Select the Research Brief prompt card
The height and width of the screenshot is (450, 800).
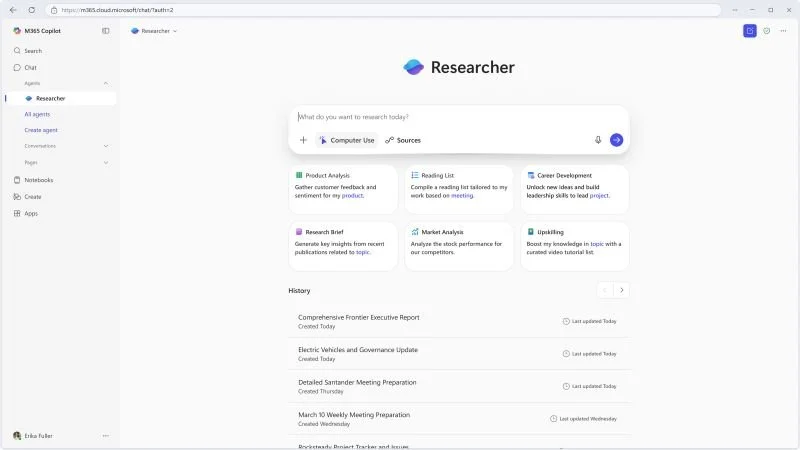click(343, 246)
